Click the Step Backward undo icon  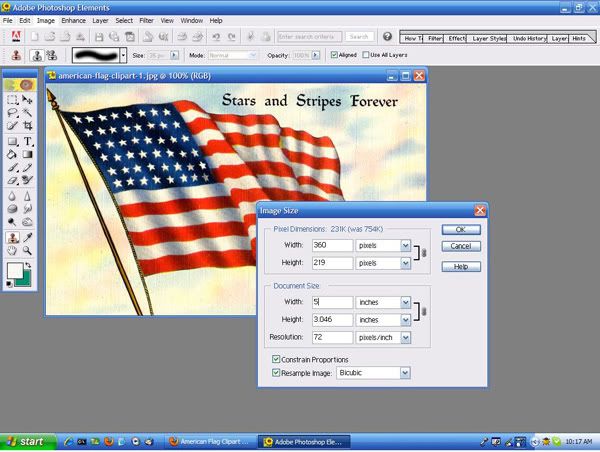click(216, 37)
